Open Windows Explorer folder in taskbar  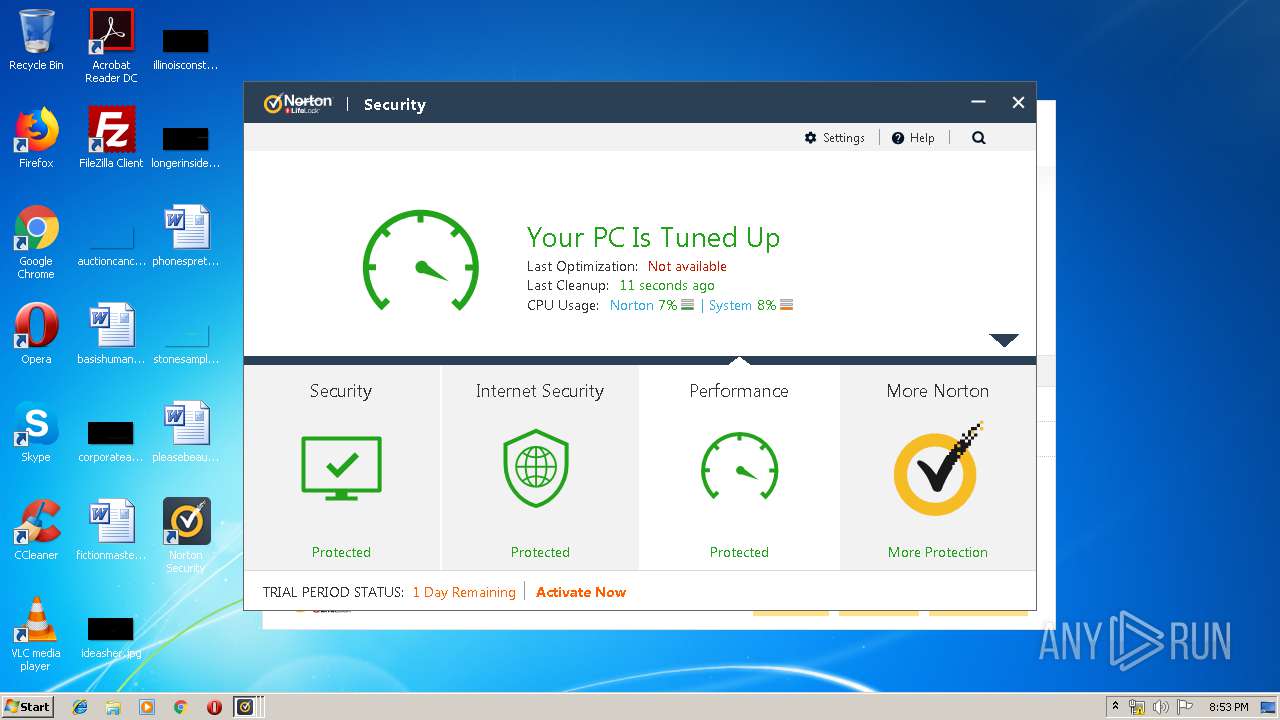pos(113,707)
